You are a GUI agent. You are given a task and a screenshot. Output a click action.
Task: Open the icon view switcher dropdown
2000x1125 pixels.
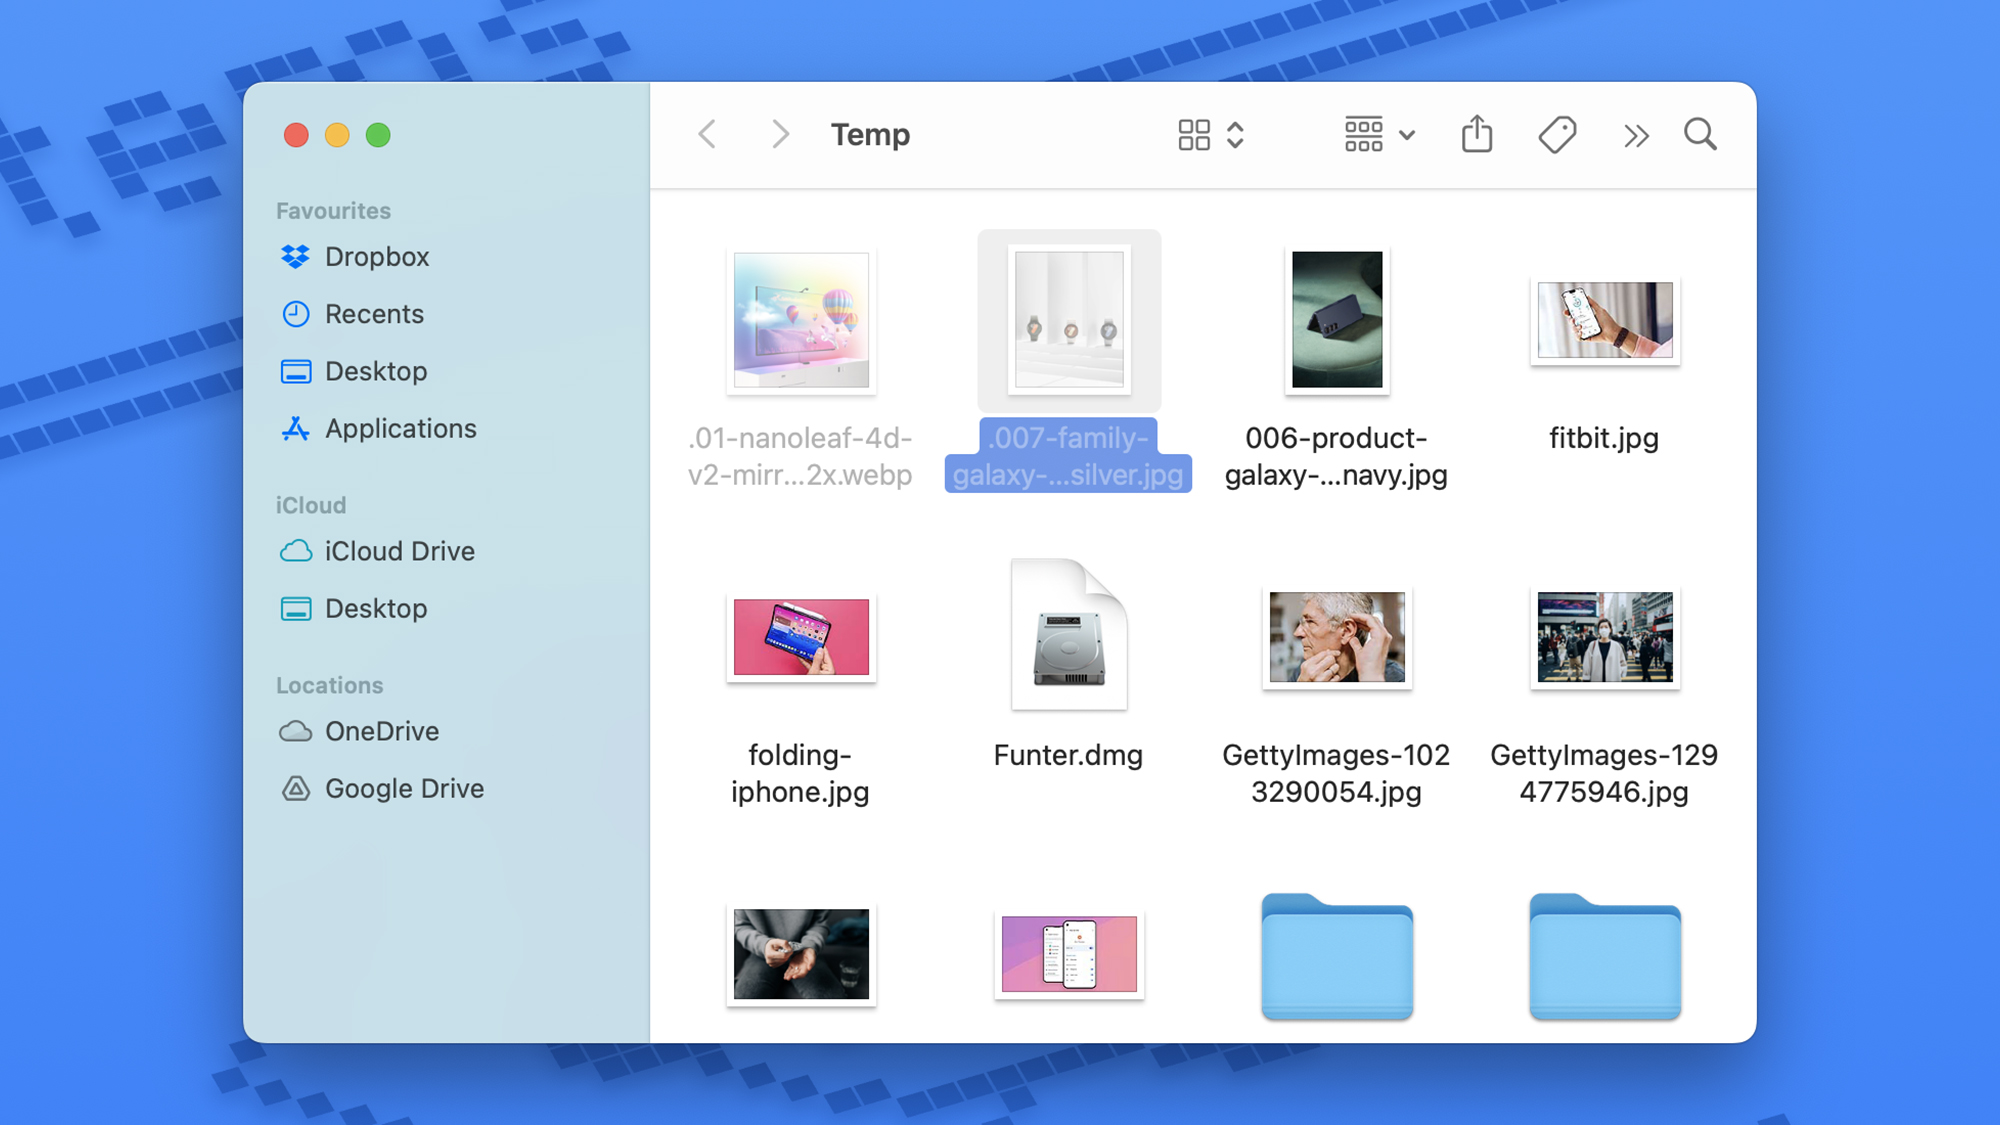(1211, 135)
